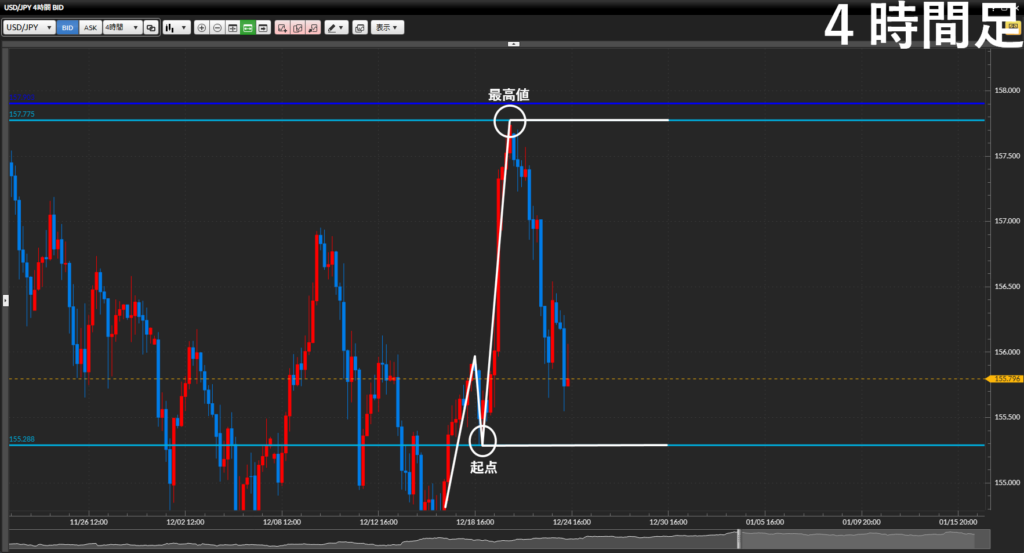Image resolution: width=1024 pixels, height=553 pixels.
Task: Open the candlestick chart type dropdown
Action: [176, 28]
